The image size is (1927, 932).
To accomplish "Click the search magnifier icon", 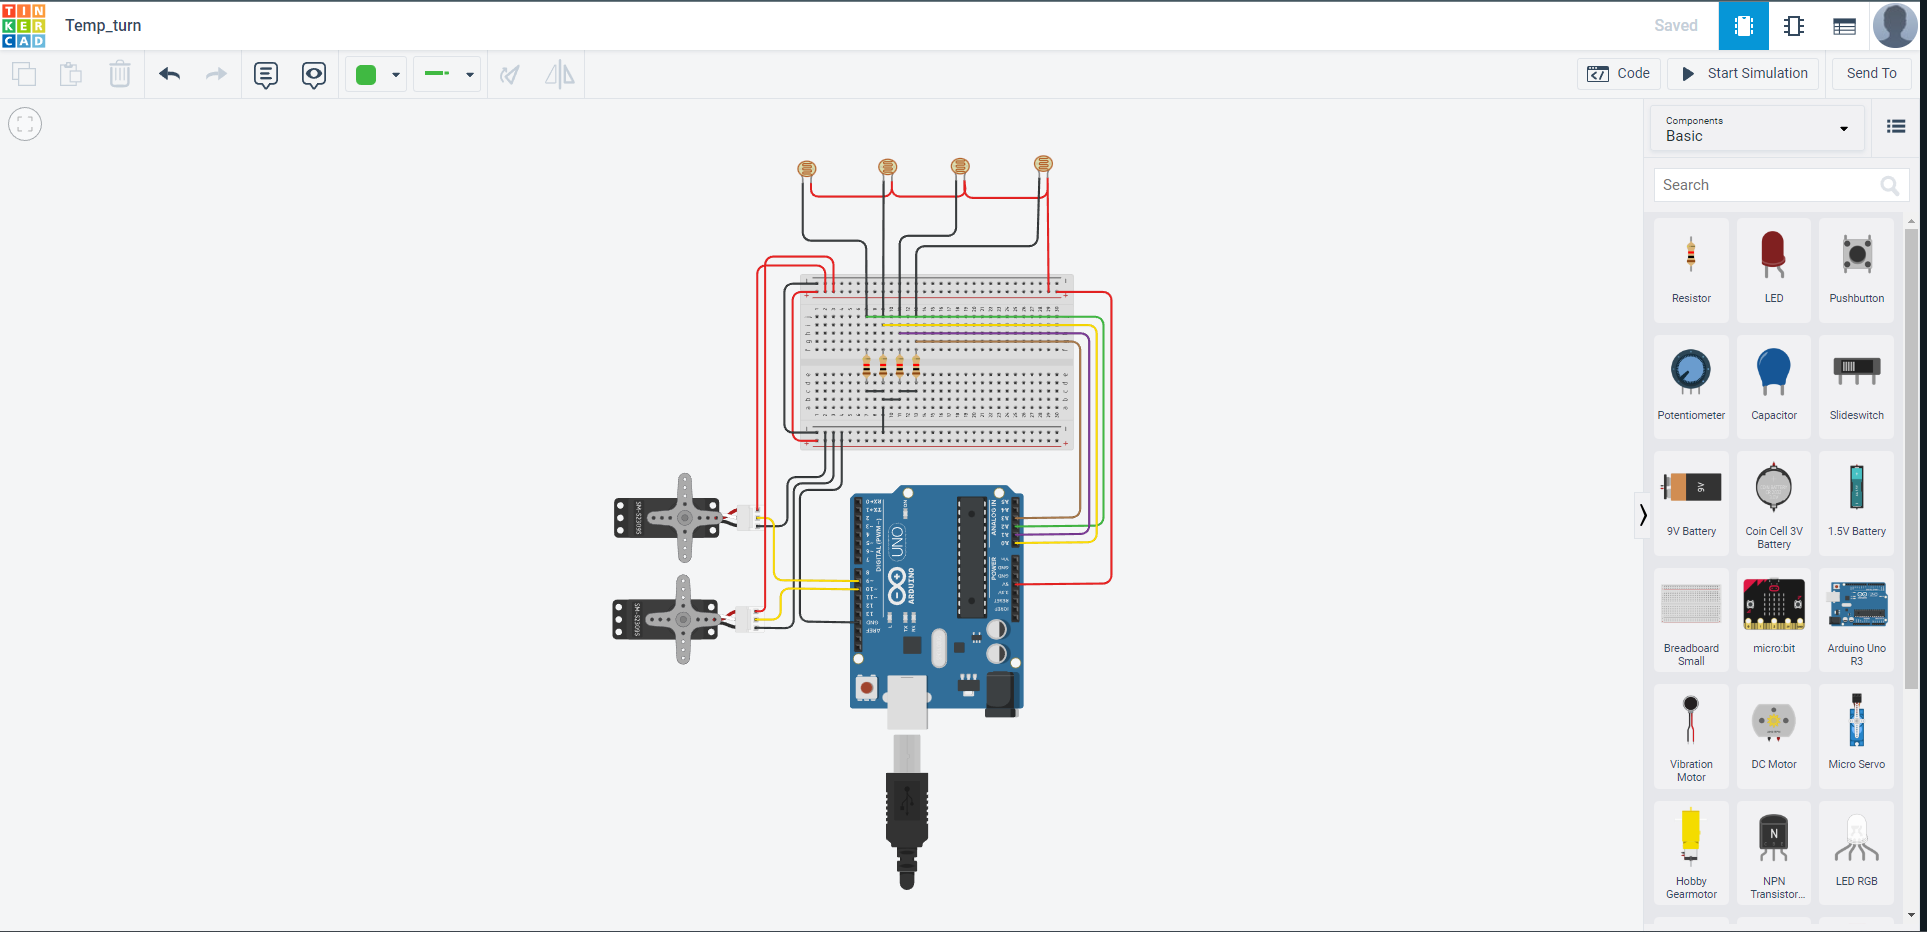I will click(x=1890, y=185).
